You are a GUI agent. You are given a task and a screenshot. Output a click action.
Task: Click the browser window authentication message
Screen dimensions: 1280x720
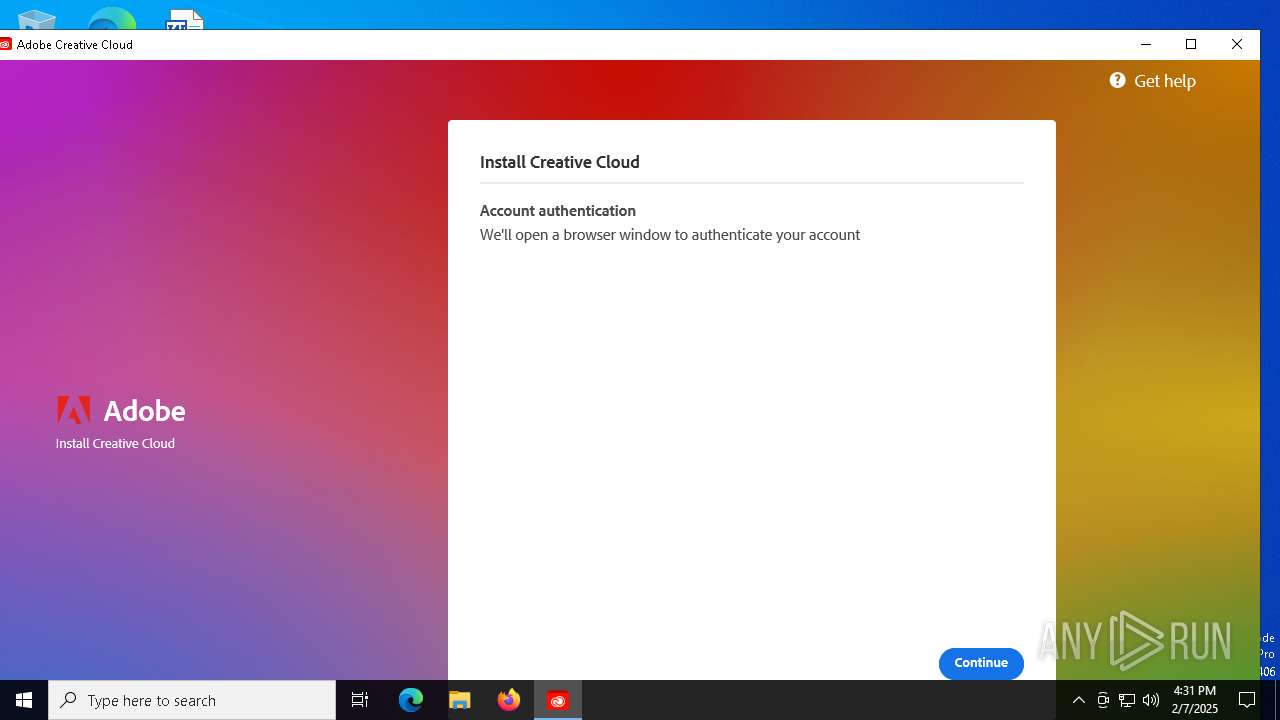coord(670,235)
